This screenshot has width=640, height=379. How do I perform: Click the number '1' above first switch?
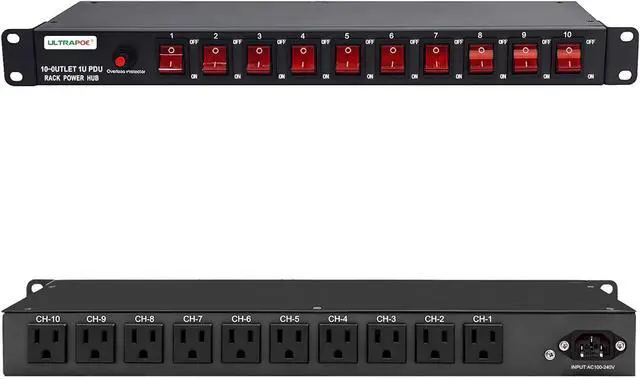pos(171,36)
